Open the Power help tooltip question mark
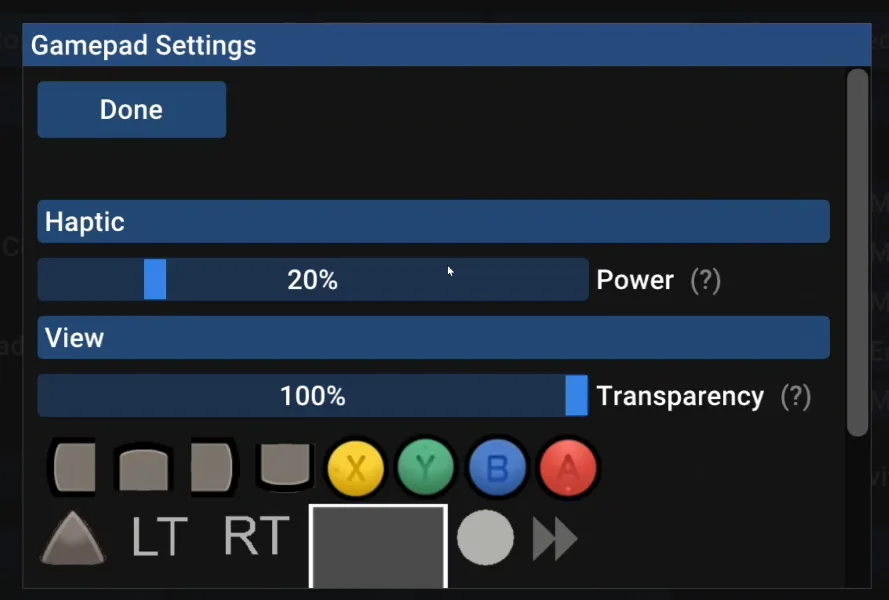Viewport: 889px width, 600px height. (706, 281)
